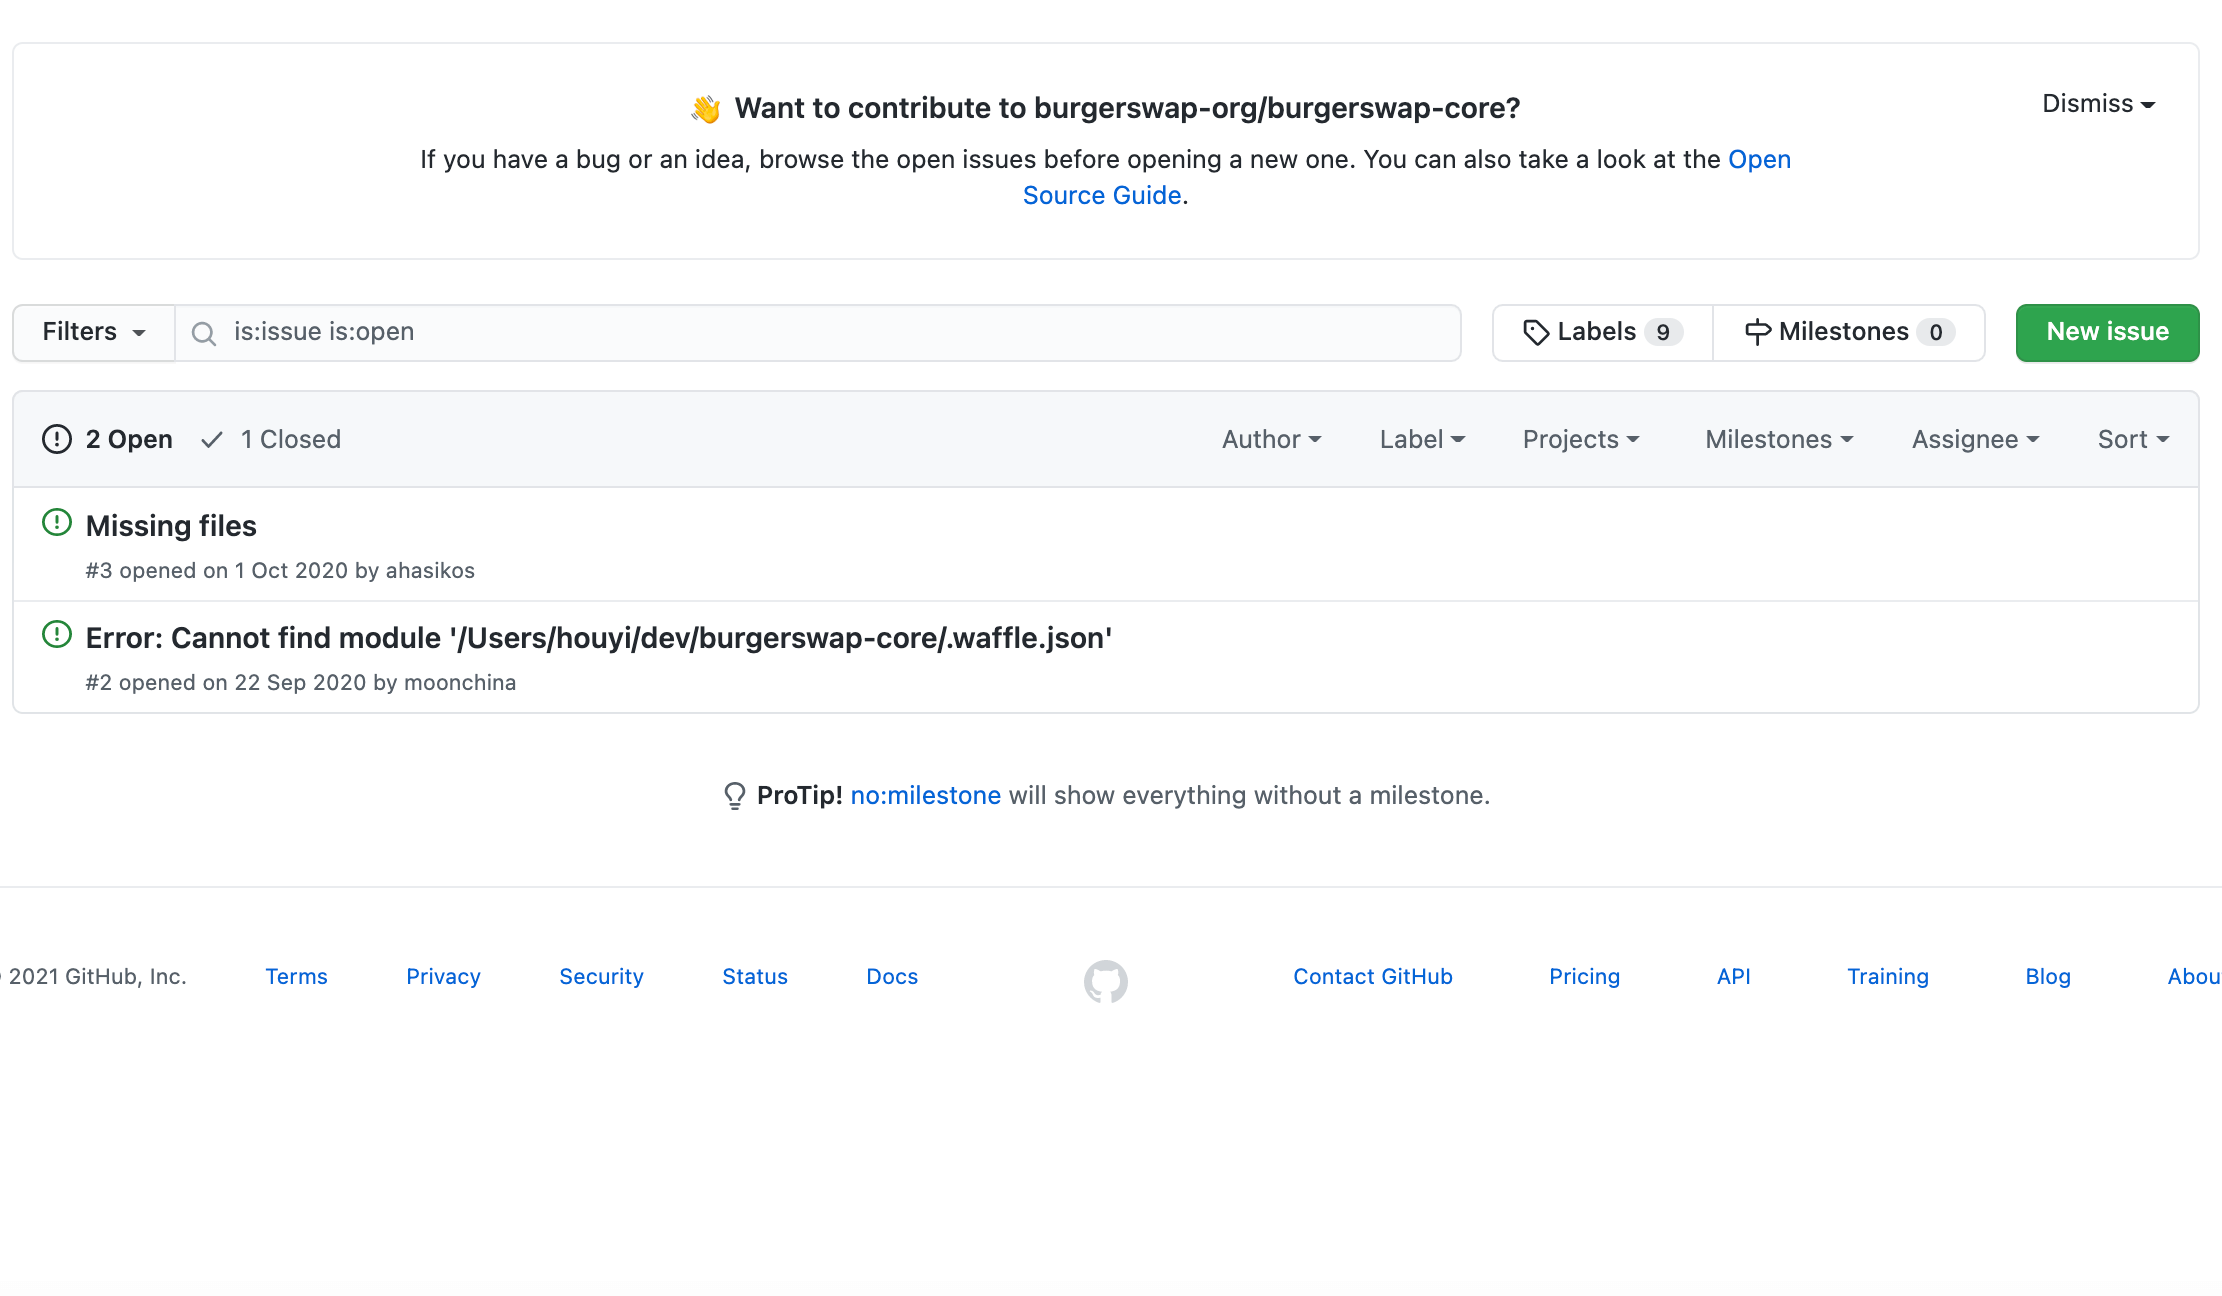Open the Missing files issue

(x=171, y=526)
